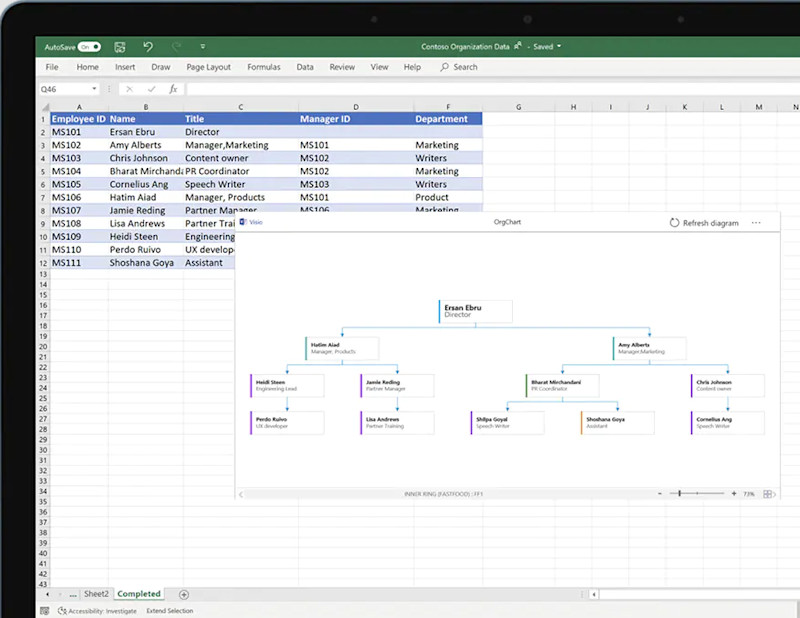Click into the formula bar
The width and height of the screenshot is (800, 618).
click(x=493, y=89)
